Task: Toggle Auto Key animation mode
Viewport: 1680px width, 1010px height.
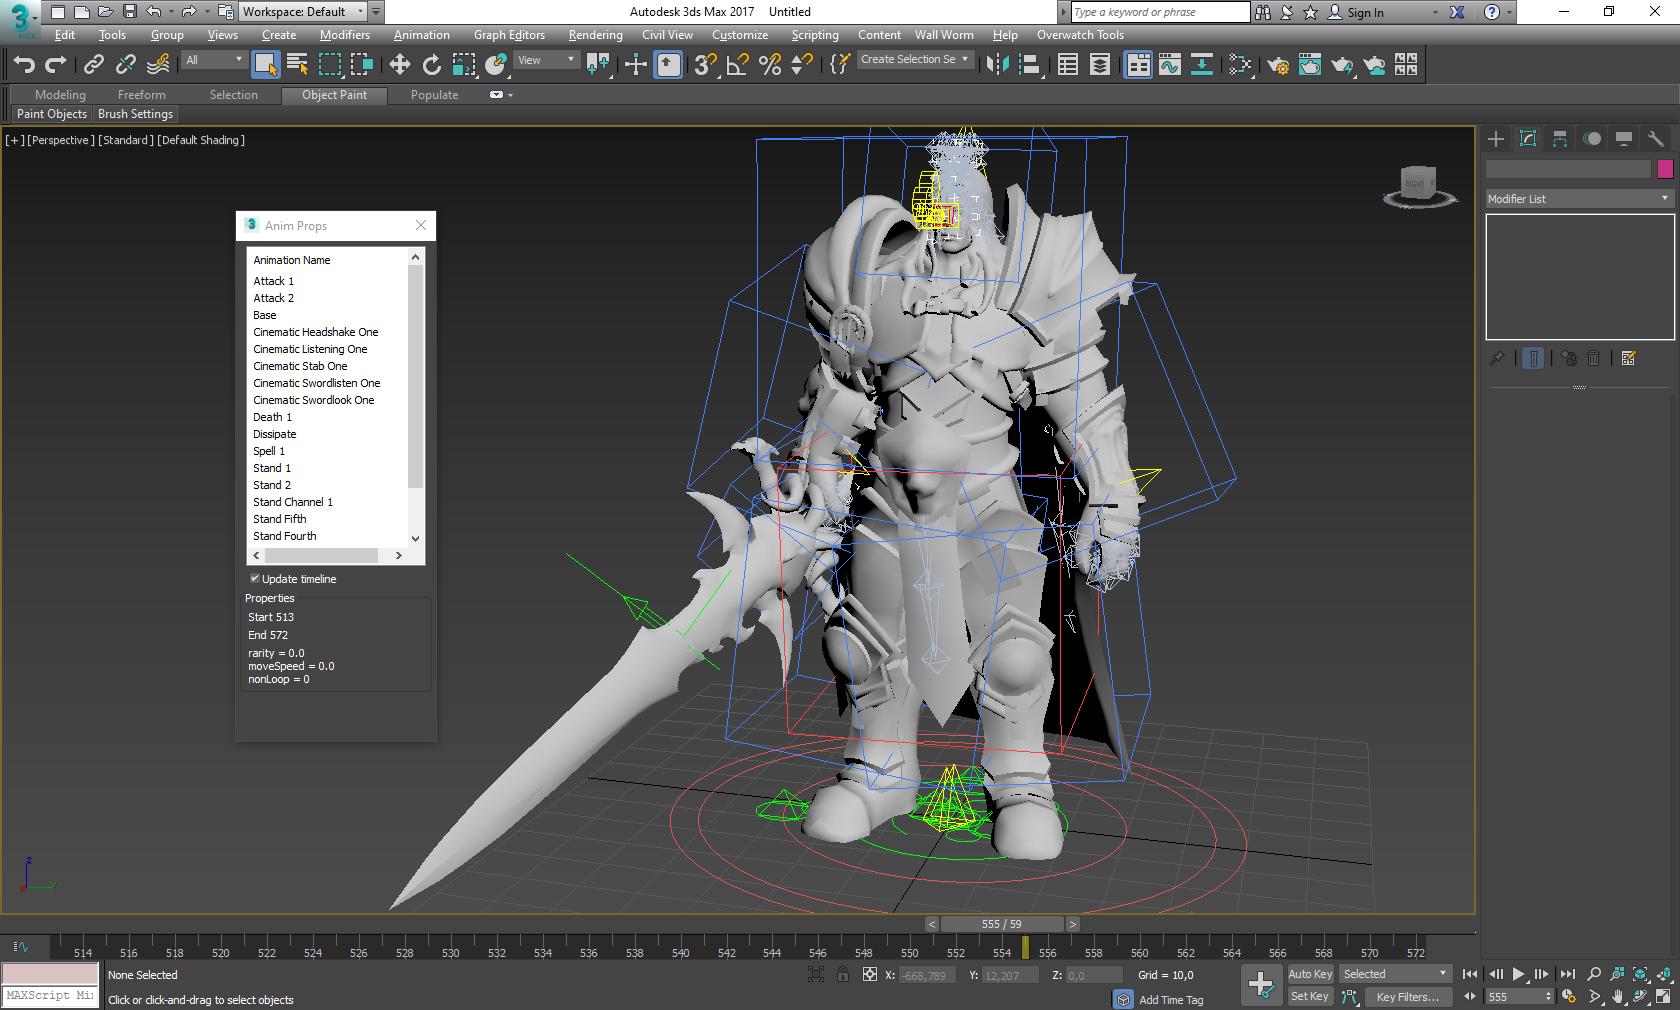Action: (1310, 974)
